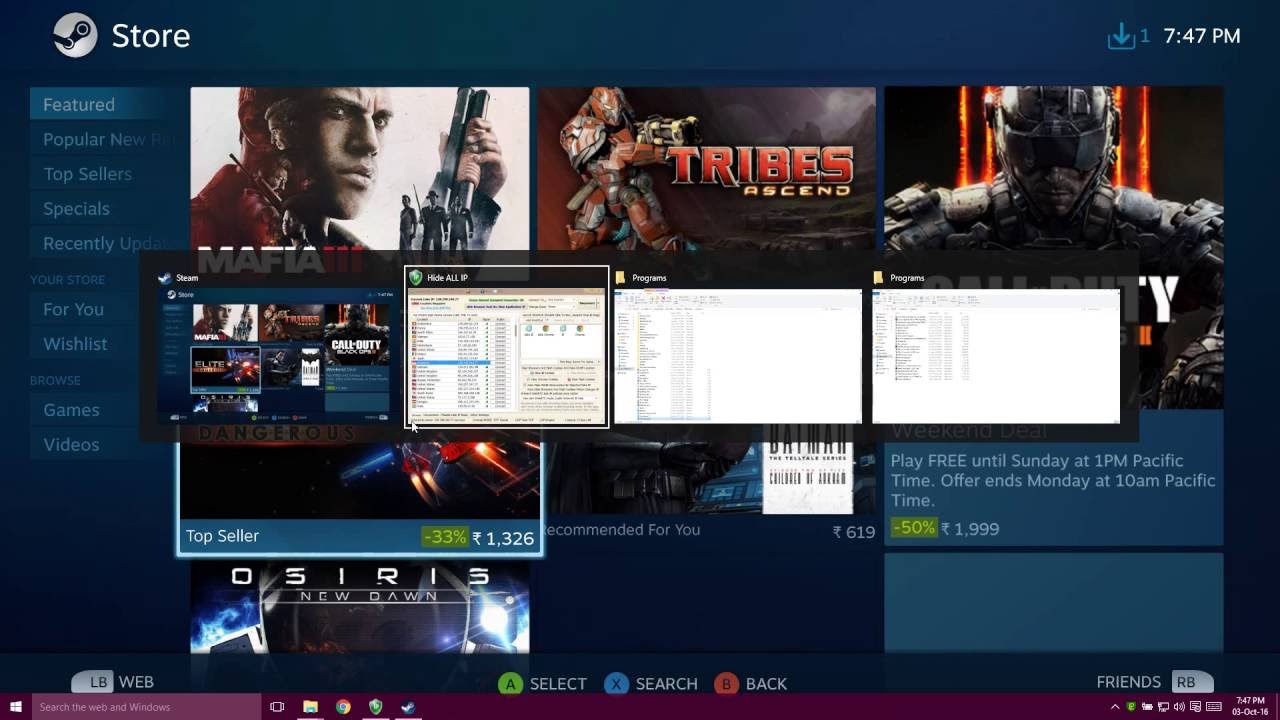Screen dimensions: 1280x720
Task: Open the volume speaker tray icon
Action: tap(1179, 707)
